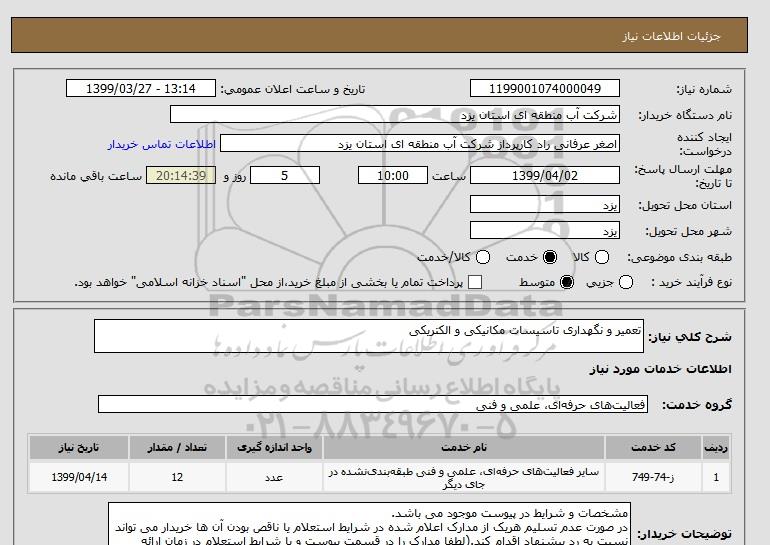
Task: Click the remaining days field showing 5
Action: pos(285,175)
